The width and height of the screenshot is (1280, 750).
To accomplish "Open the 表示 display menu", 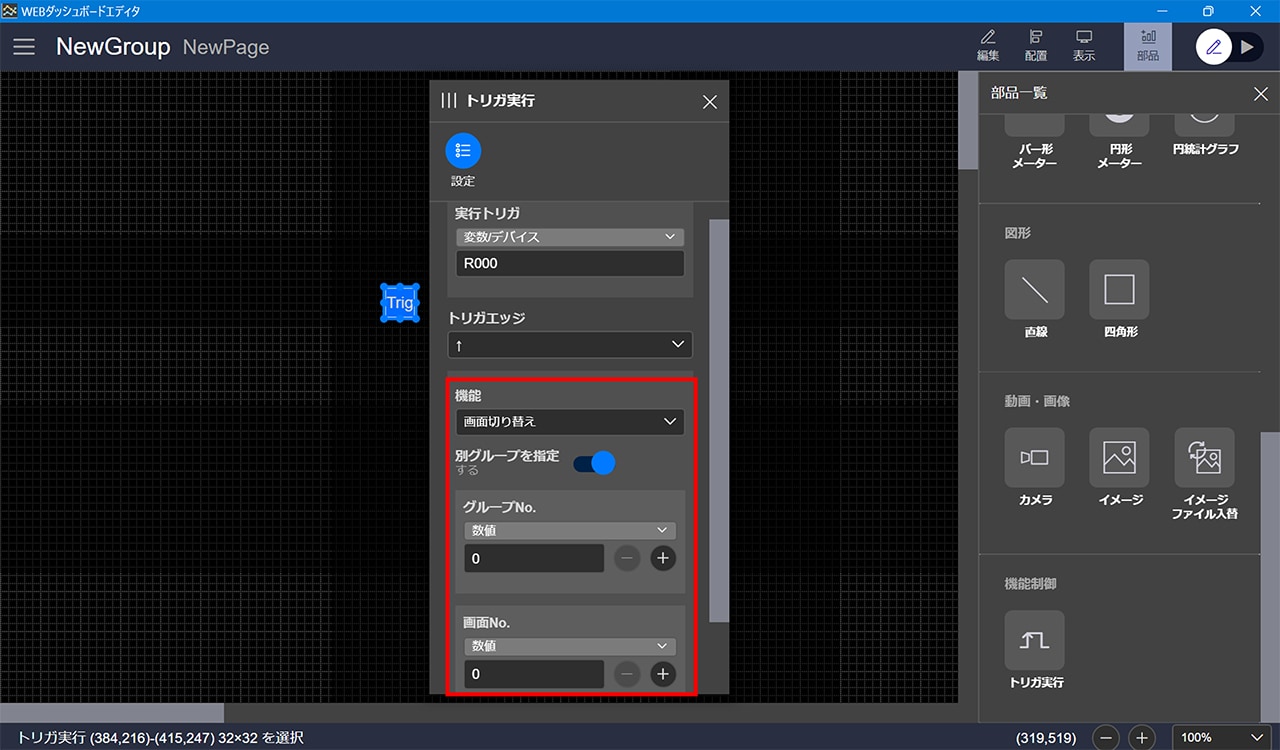I will point(1084,45).
